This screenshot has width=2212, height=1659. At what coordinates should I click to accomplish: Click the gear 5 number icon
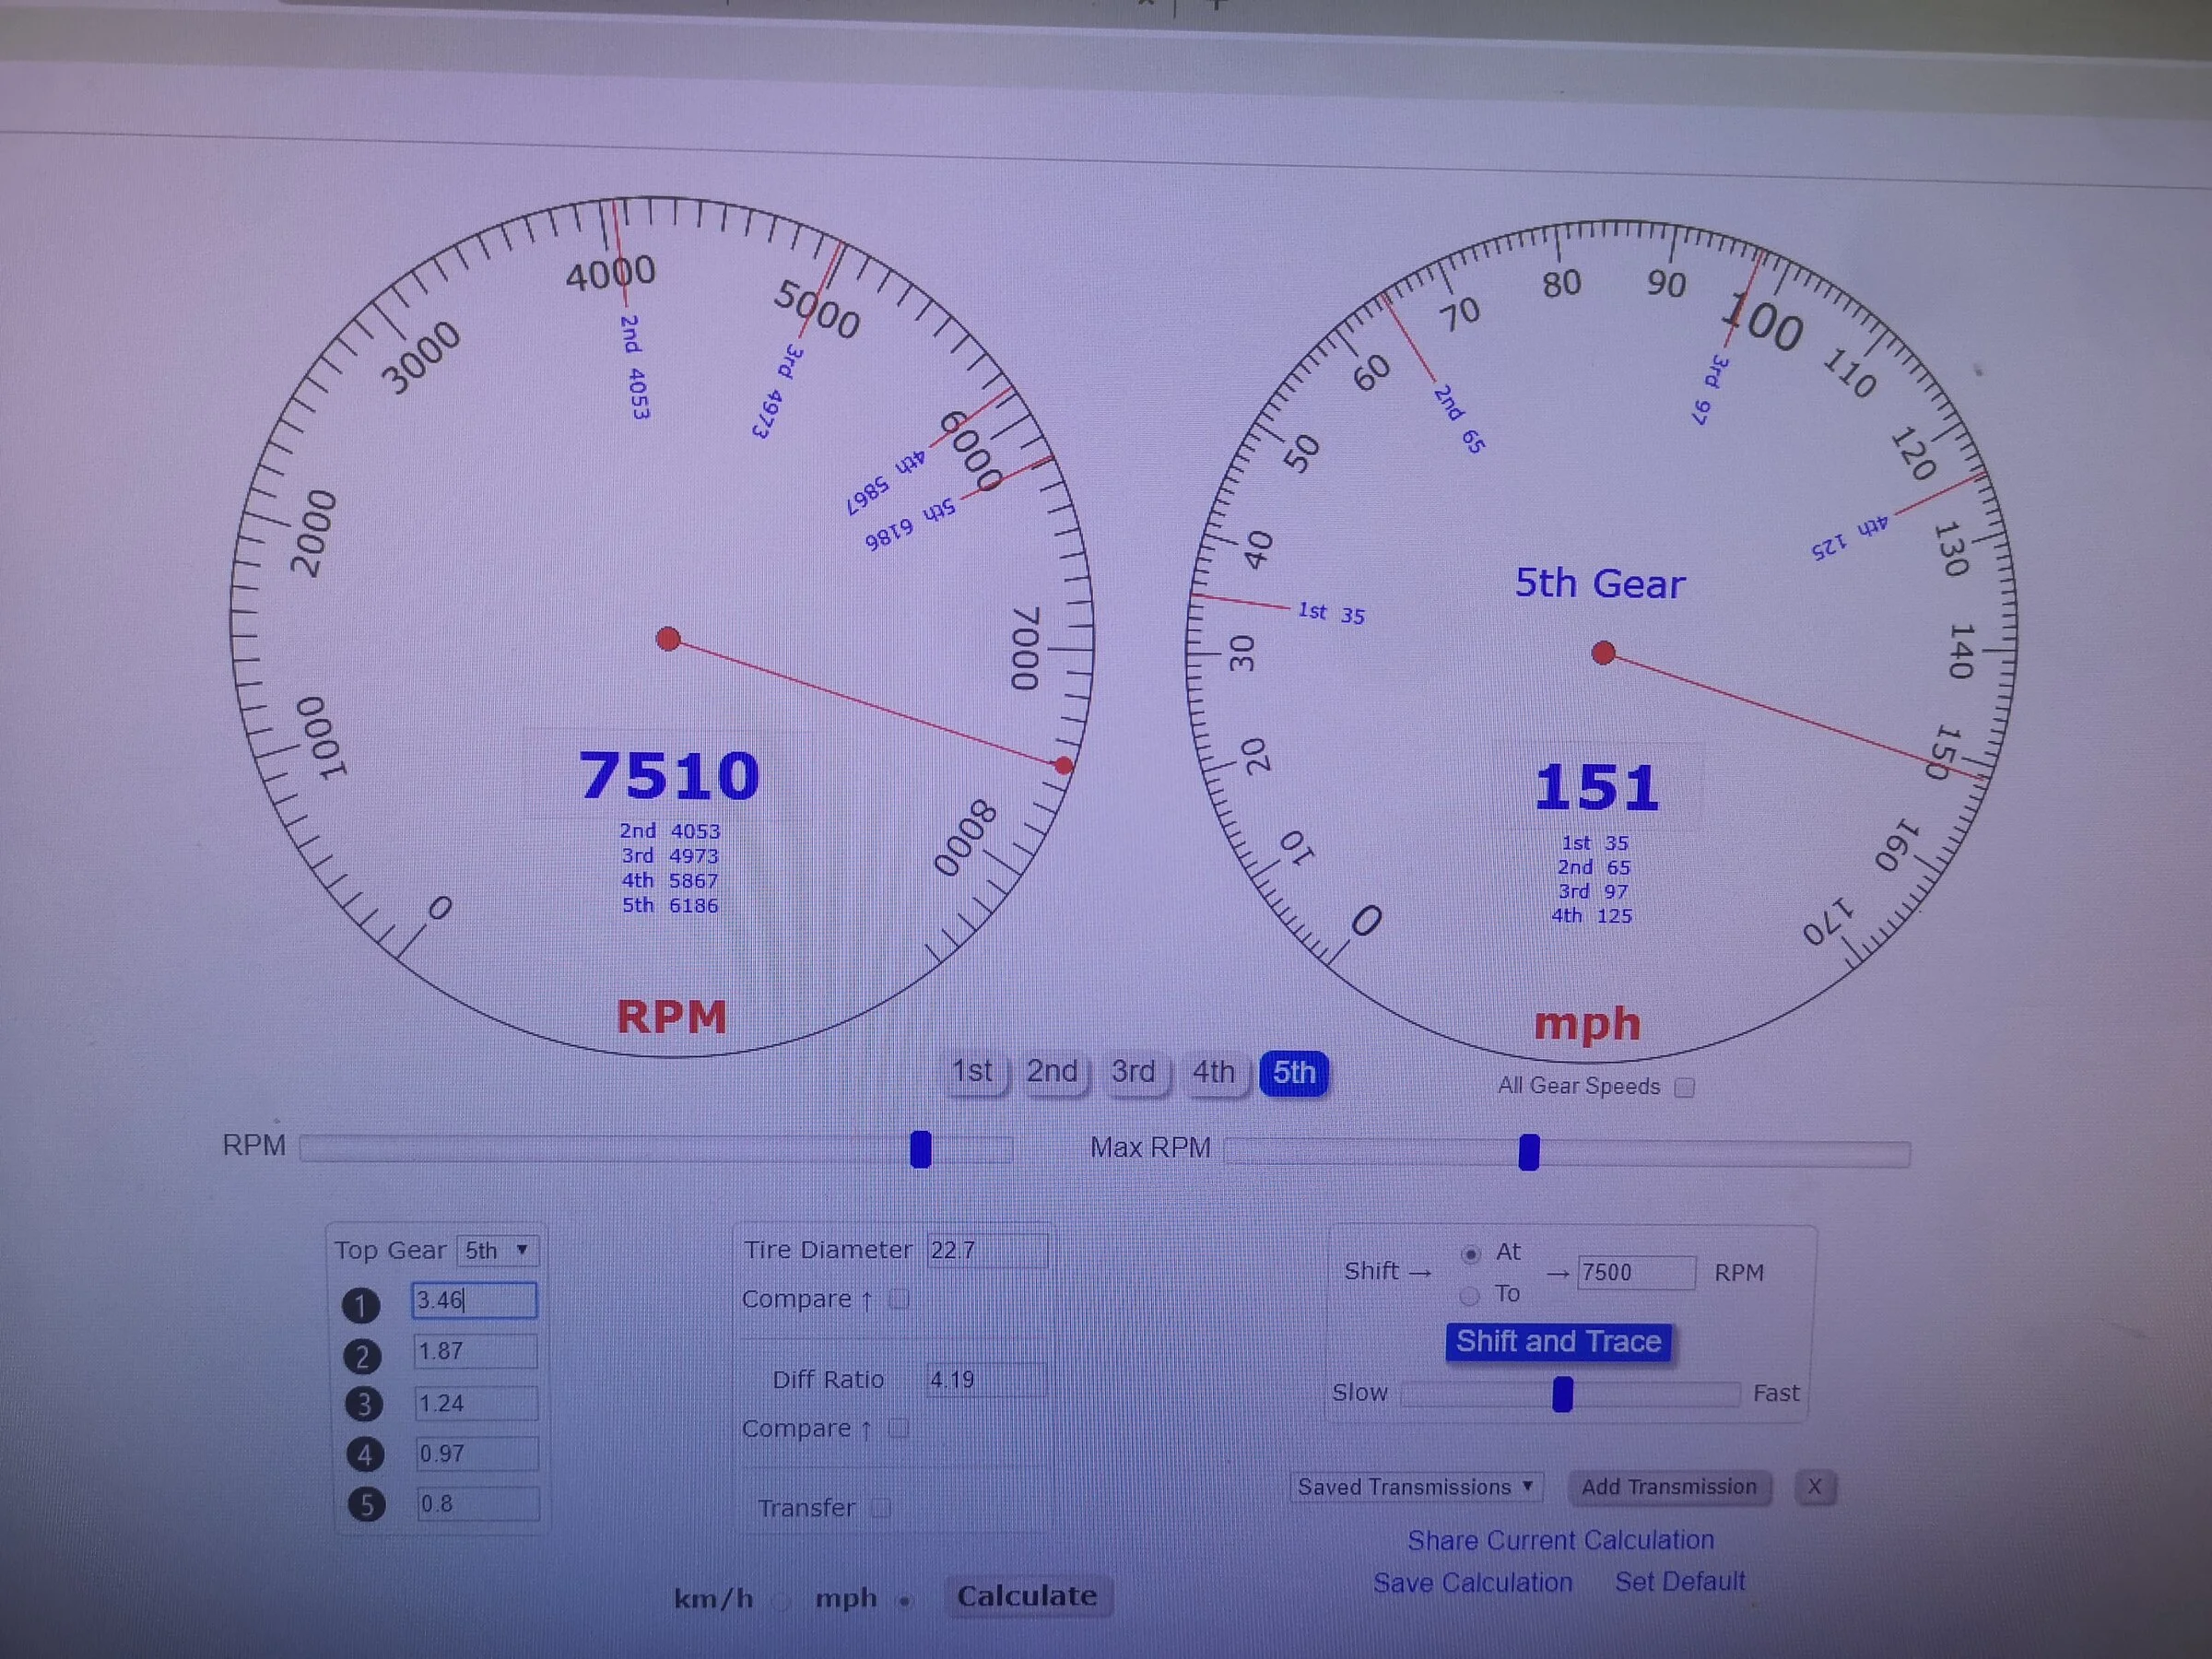[367, 1504]
